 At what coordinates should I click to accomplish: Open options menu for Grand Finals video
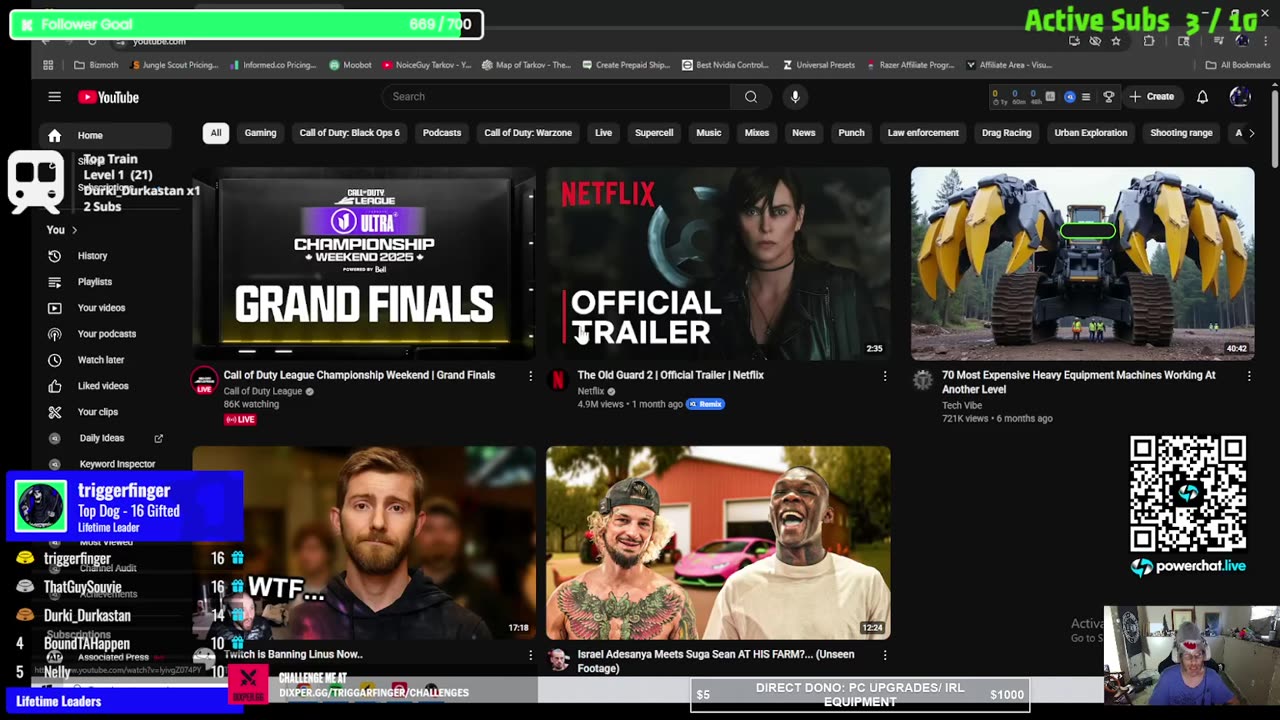(531, 376)
